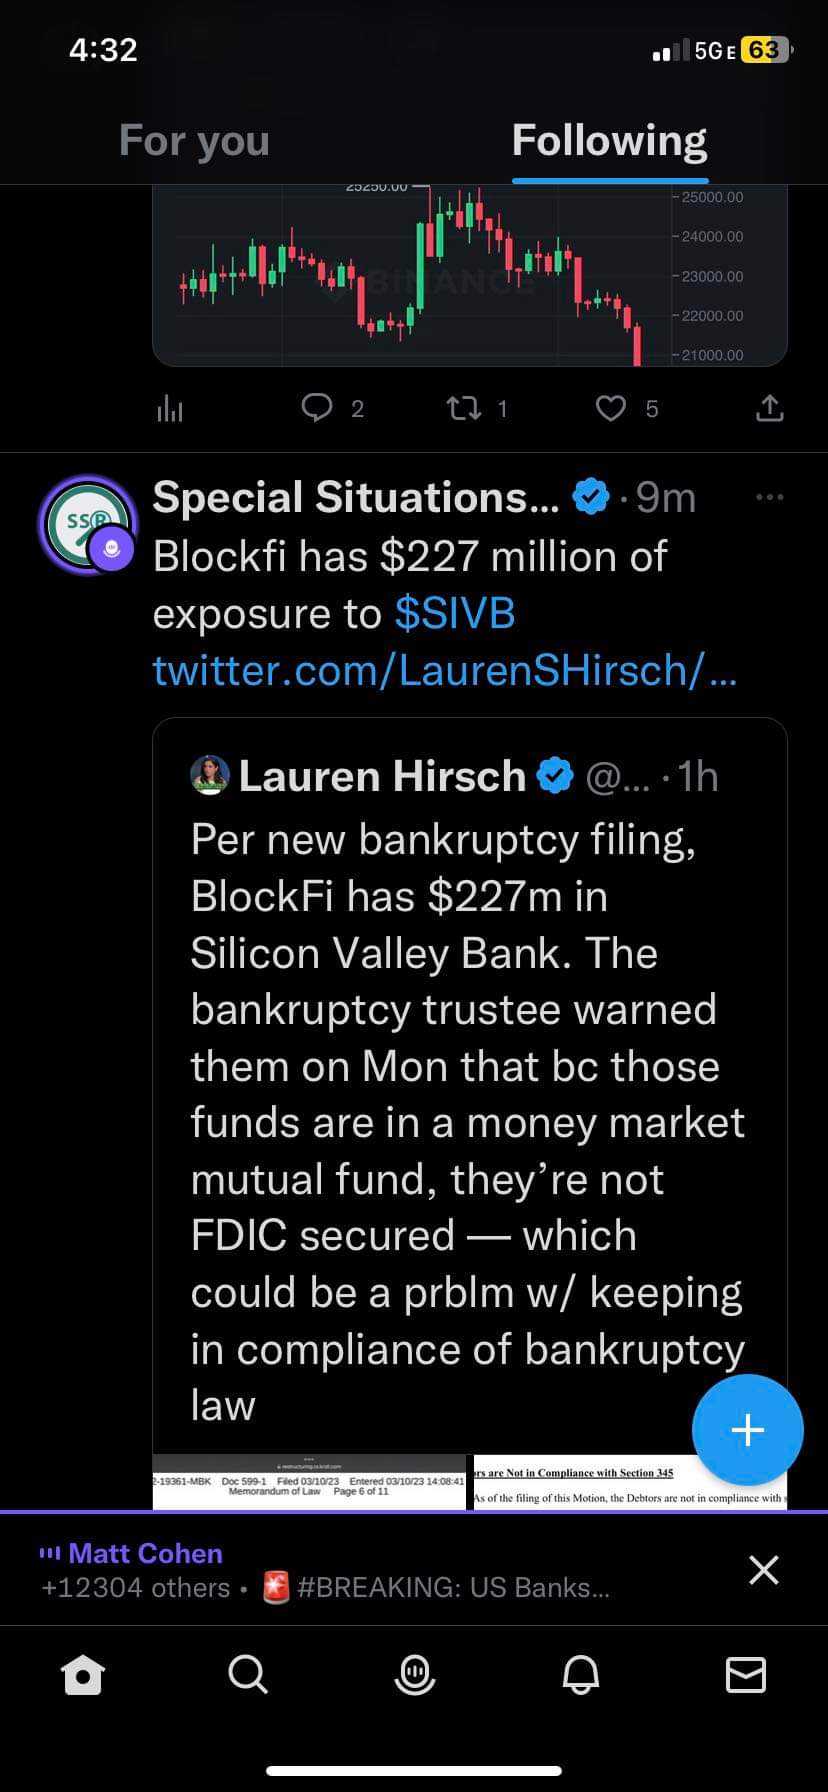Tap the reply bubble under the chart tweet
The height and width of the screenshot is (1792, 828).
coord(317,408)
